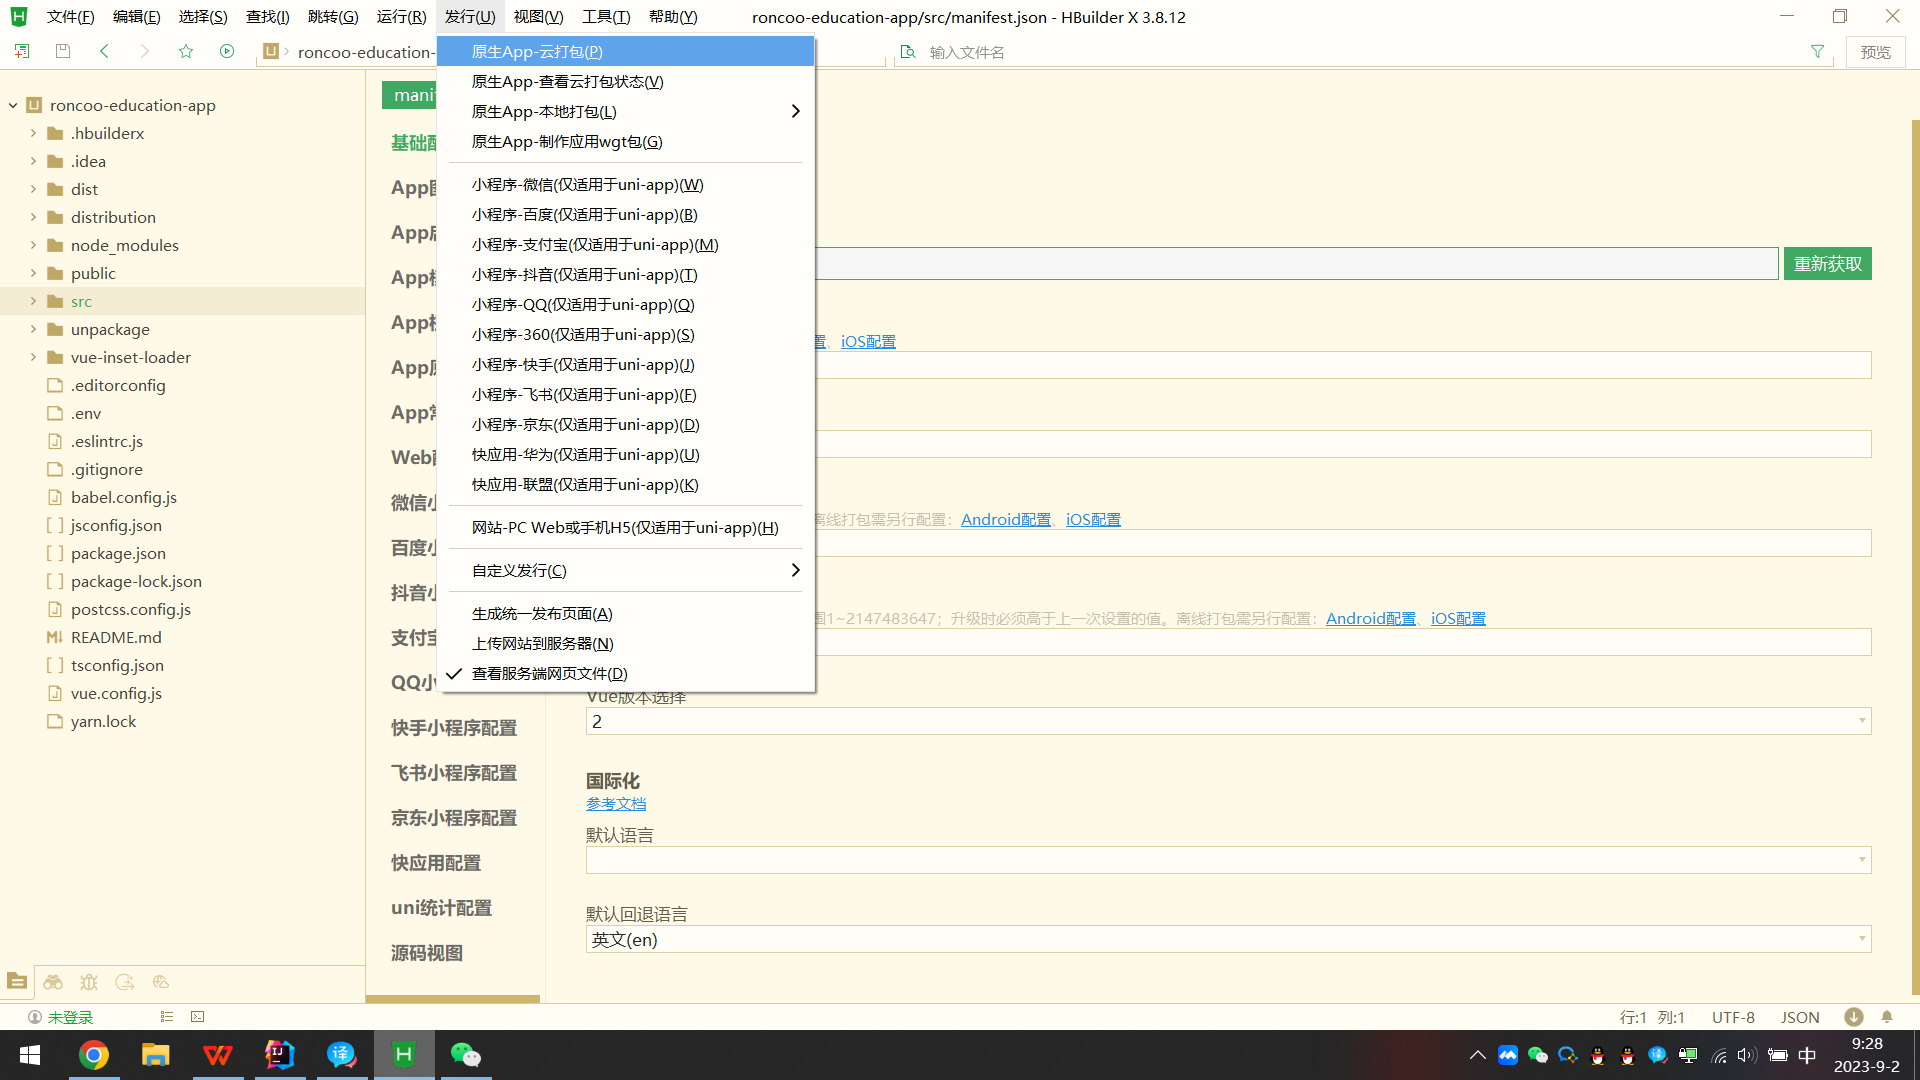Open the 参考文档 link under 国际化
The width and height of the screenshot is (1920, 1080).
[616, 804]
